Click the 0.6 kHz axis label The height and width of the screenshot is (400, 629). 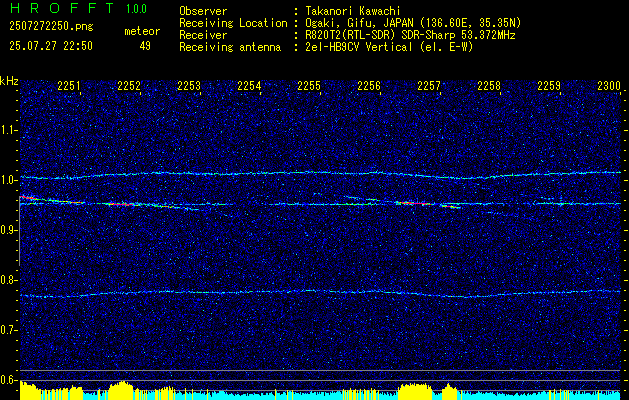point(9,380)
